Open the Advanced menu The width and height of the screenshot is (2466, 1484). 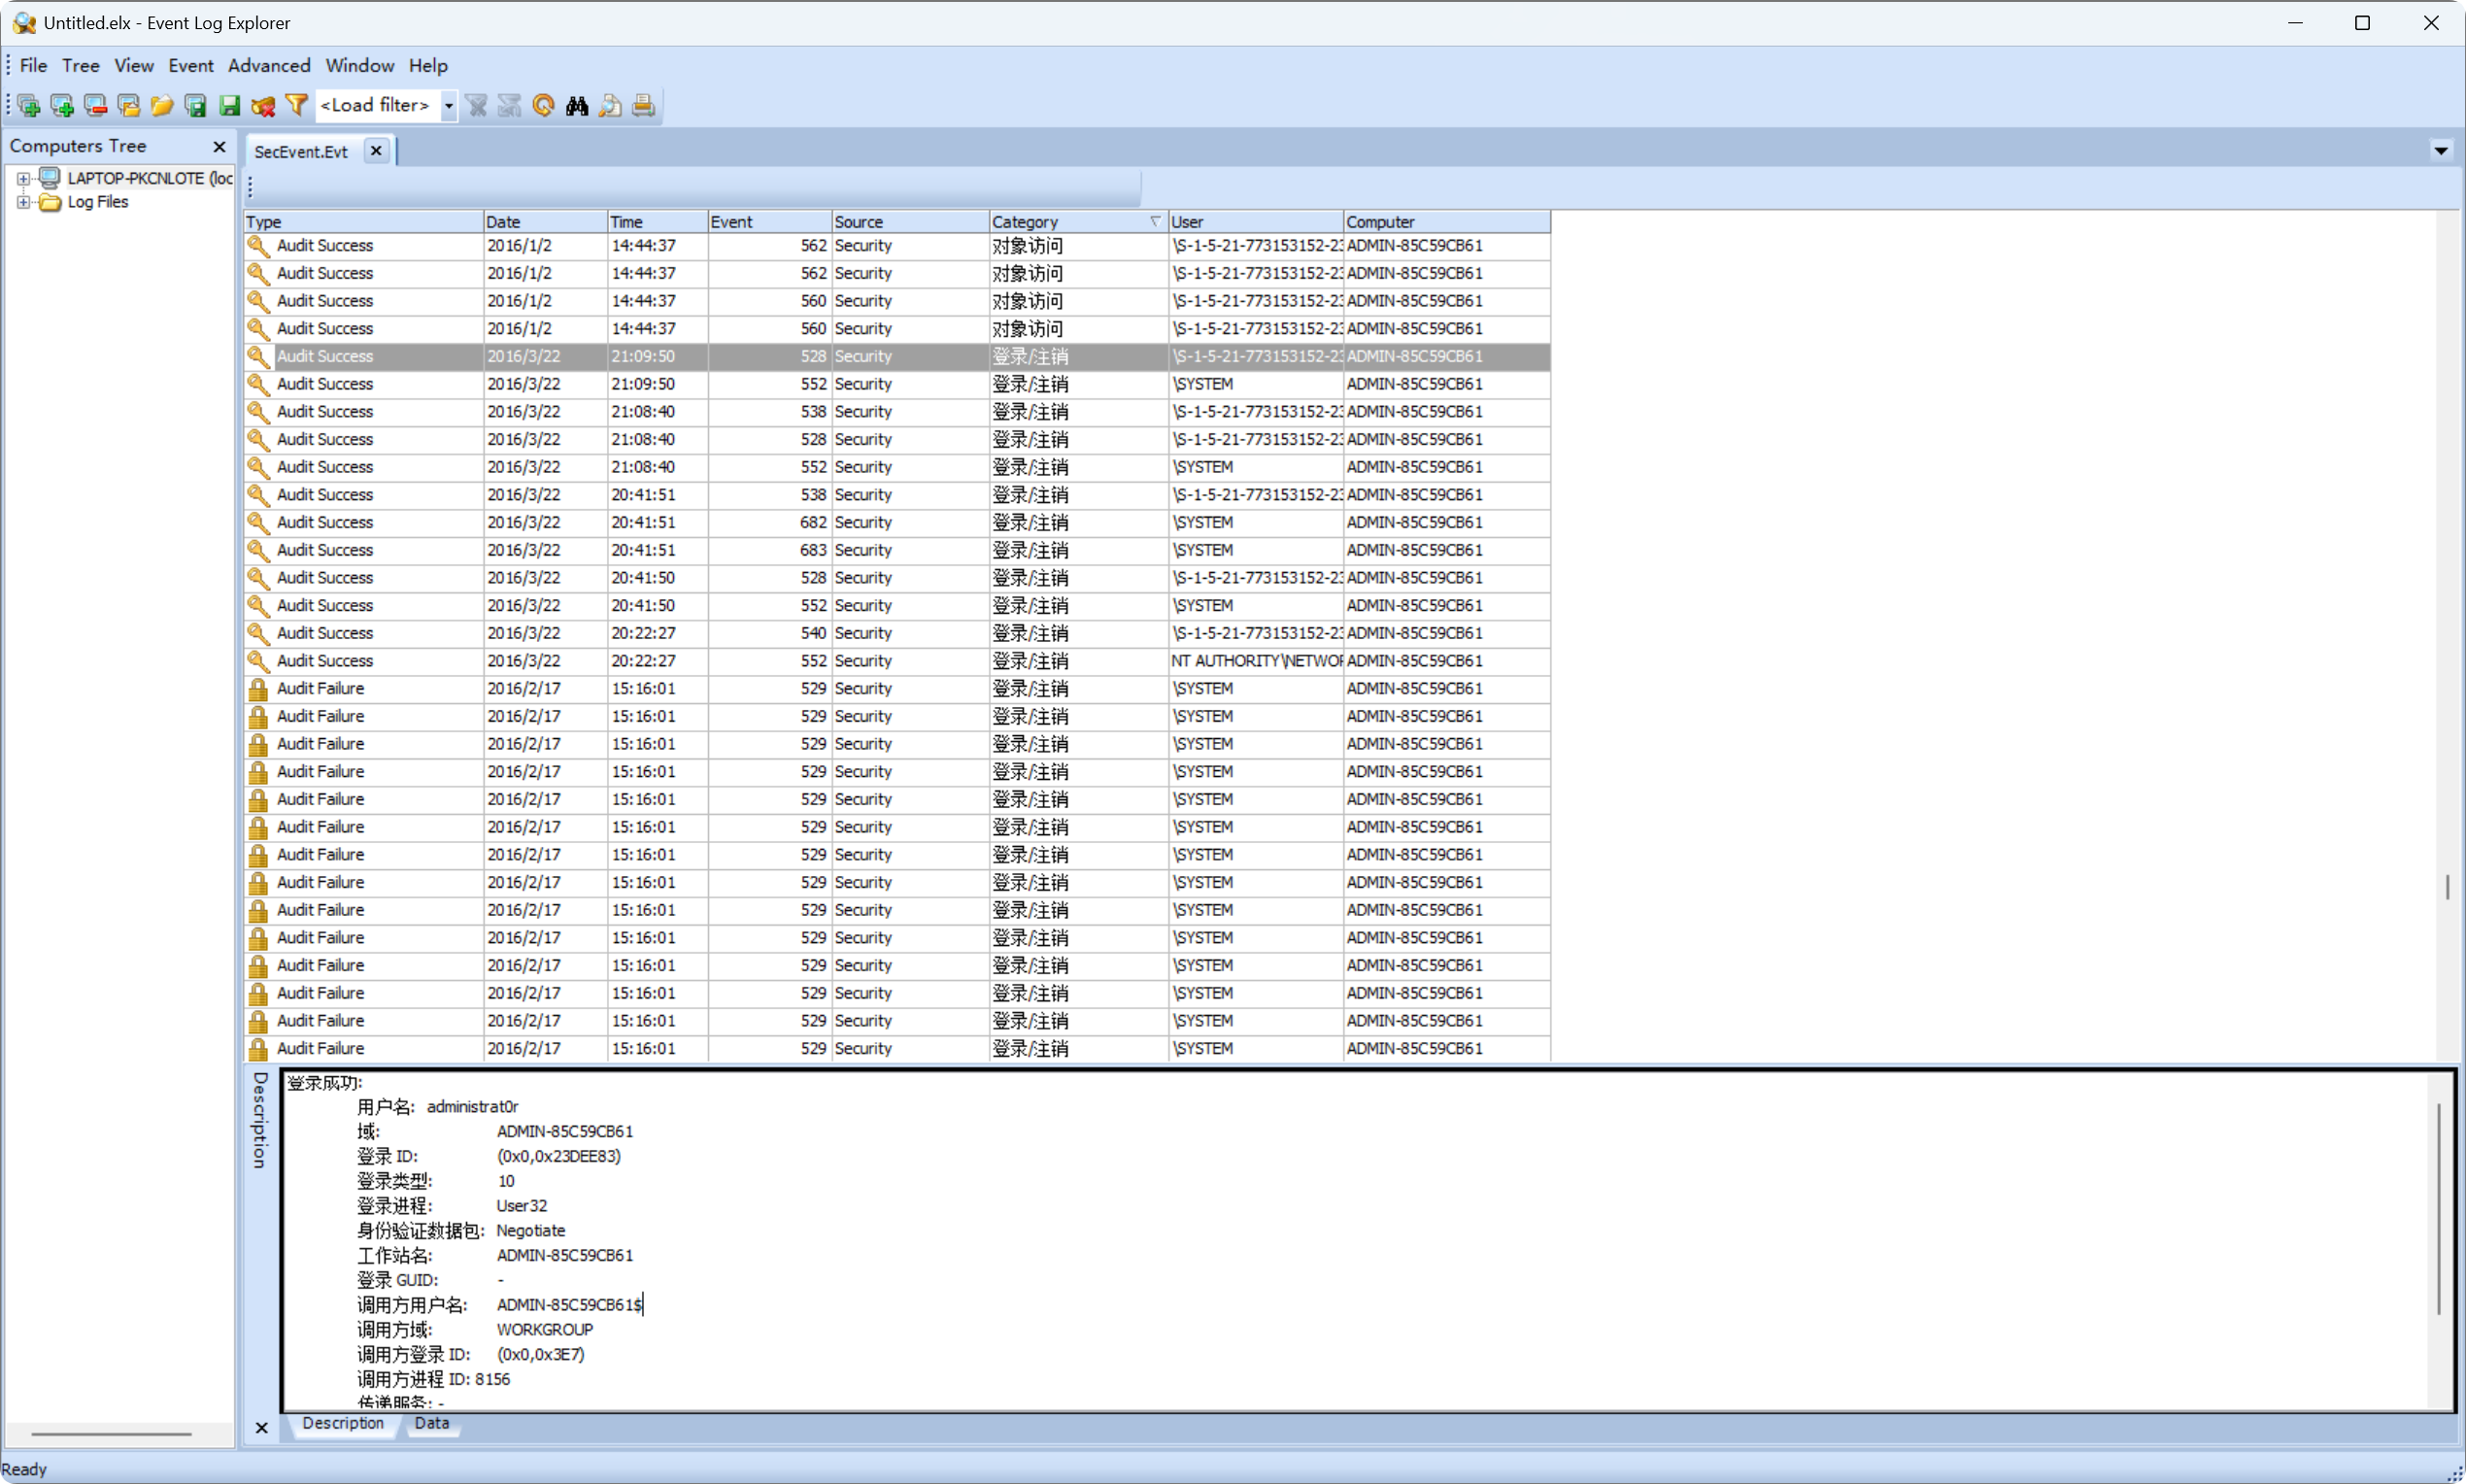point(269,65)
